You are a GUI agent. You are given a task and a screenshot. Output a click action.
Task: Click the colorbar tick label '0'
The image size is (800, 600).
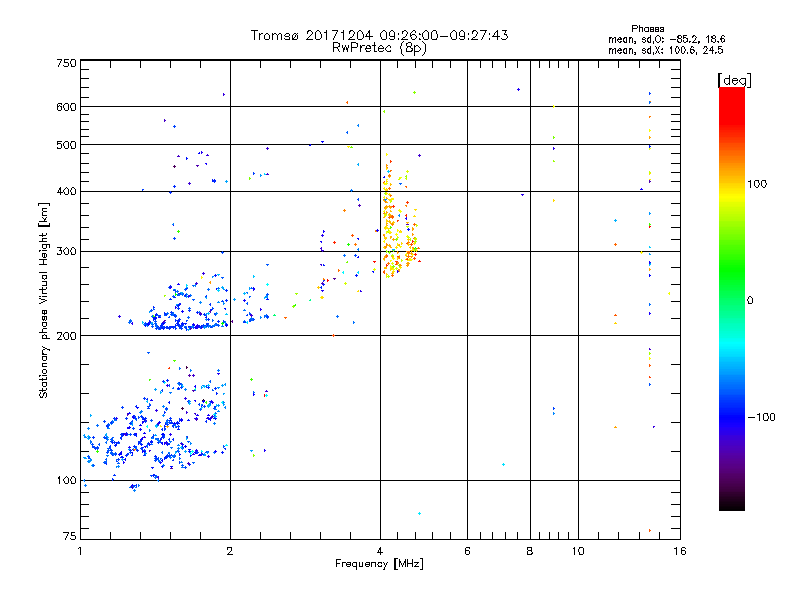point(750,301)
